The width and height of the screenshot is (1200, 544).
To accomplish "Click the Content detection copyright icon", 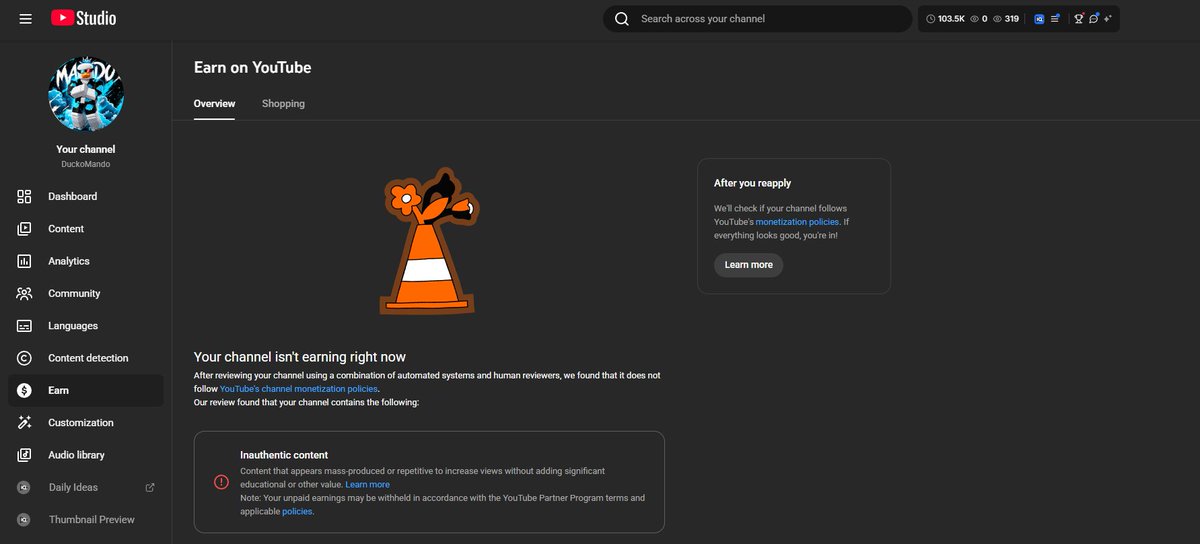I will (25, 358).
